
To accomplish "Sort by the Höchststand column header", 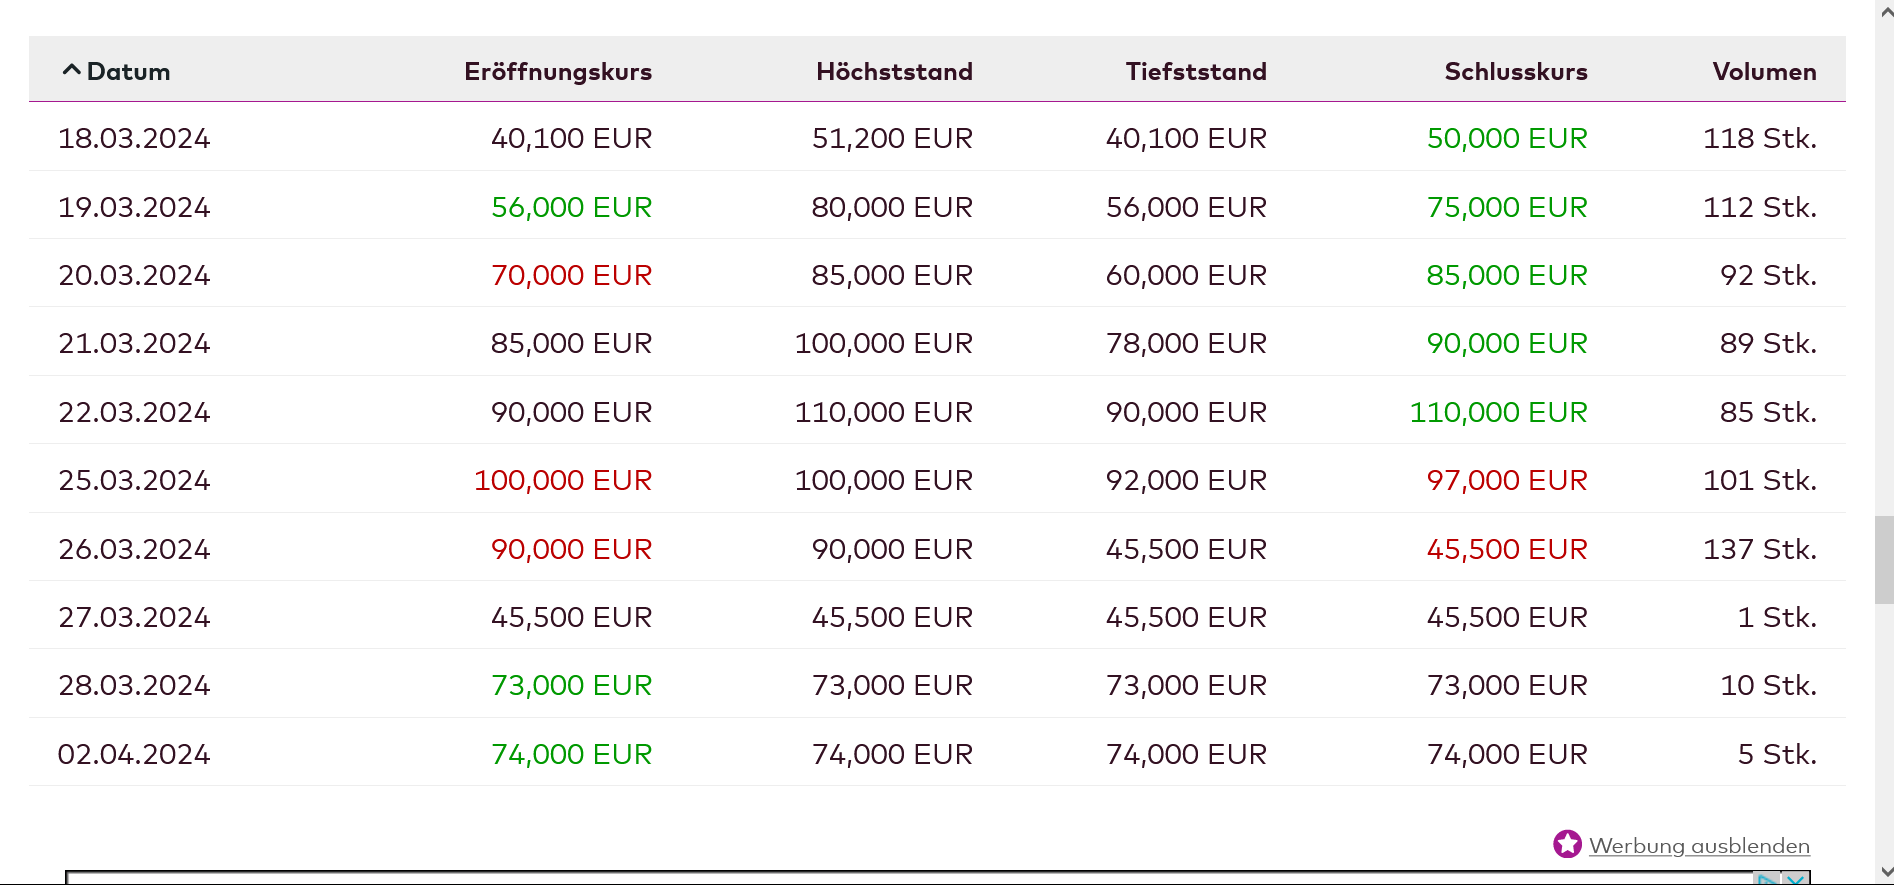I will coord(894,72).
